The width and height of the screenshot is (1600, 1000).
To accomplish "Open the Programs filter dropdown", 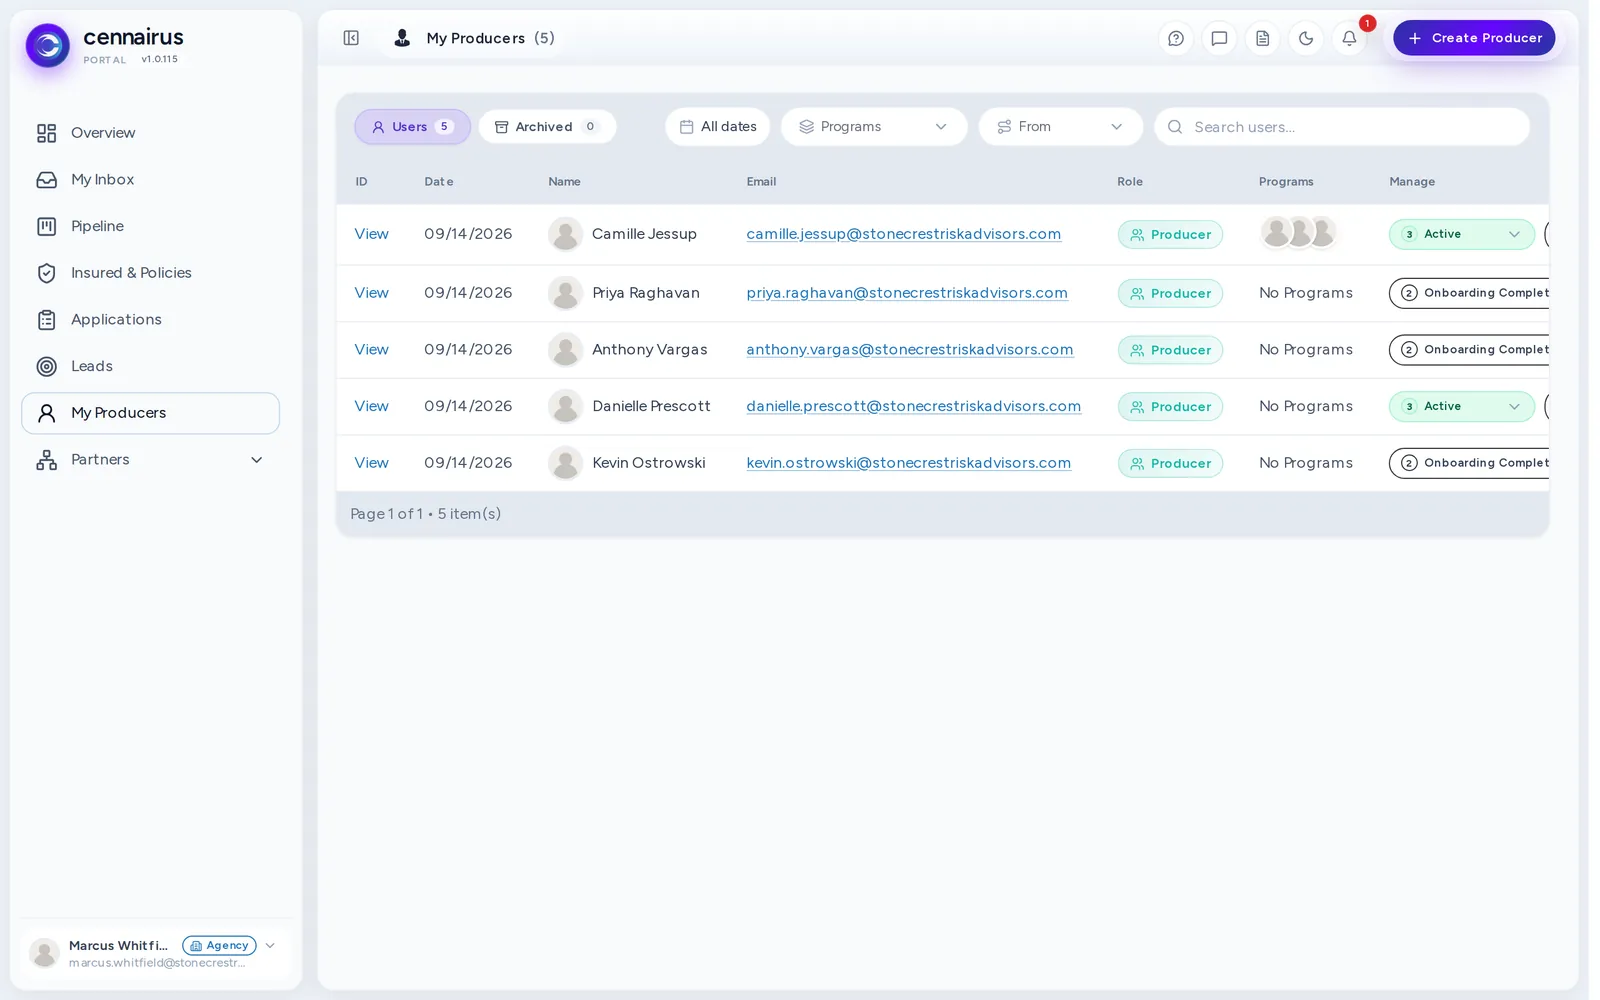I will coord(874,127).
